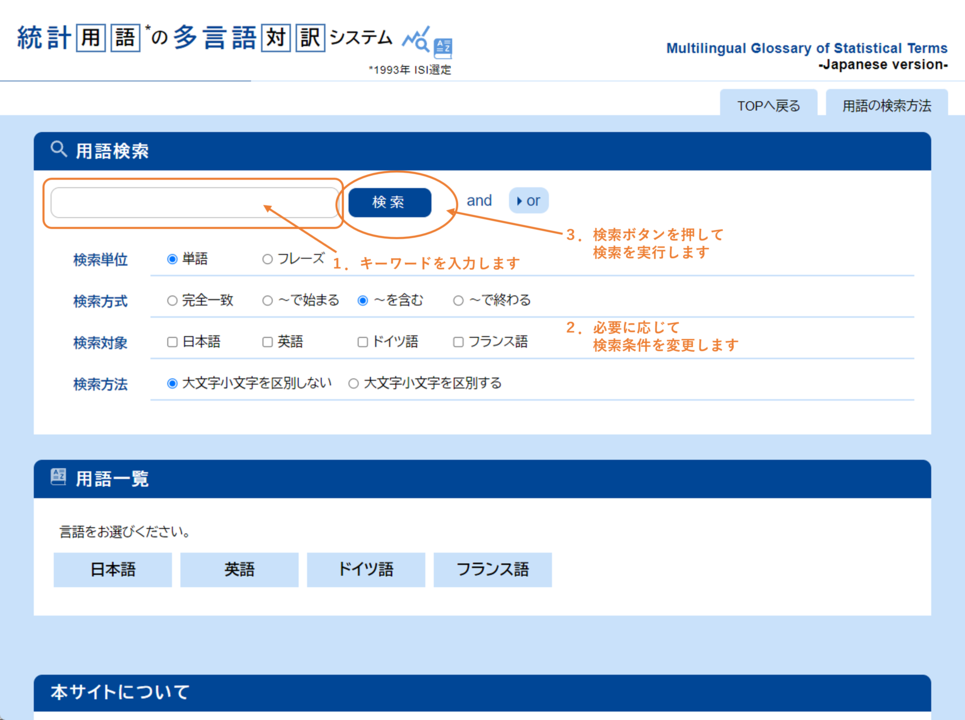Click the keyword search input field
The height and width of the screenshot is (720, 965).
coord(195,203)
